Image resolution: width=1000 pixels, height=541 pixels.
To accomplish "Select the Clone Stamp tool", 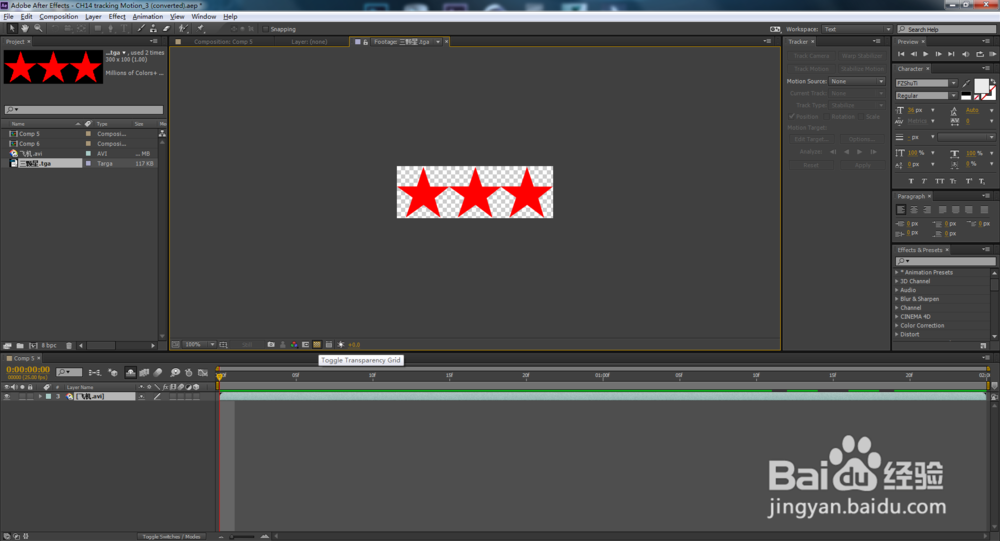I will click(x=154, y=29).
